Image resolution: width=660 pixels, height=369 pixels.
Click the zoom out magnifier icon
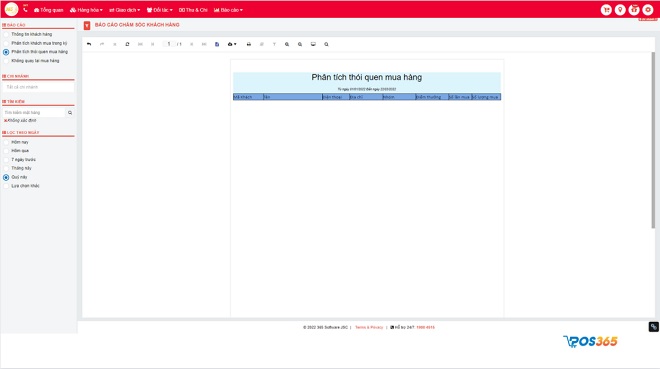[x=300, y=44]
